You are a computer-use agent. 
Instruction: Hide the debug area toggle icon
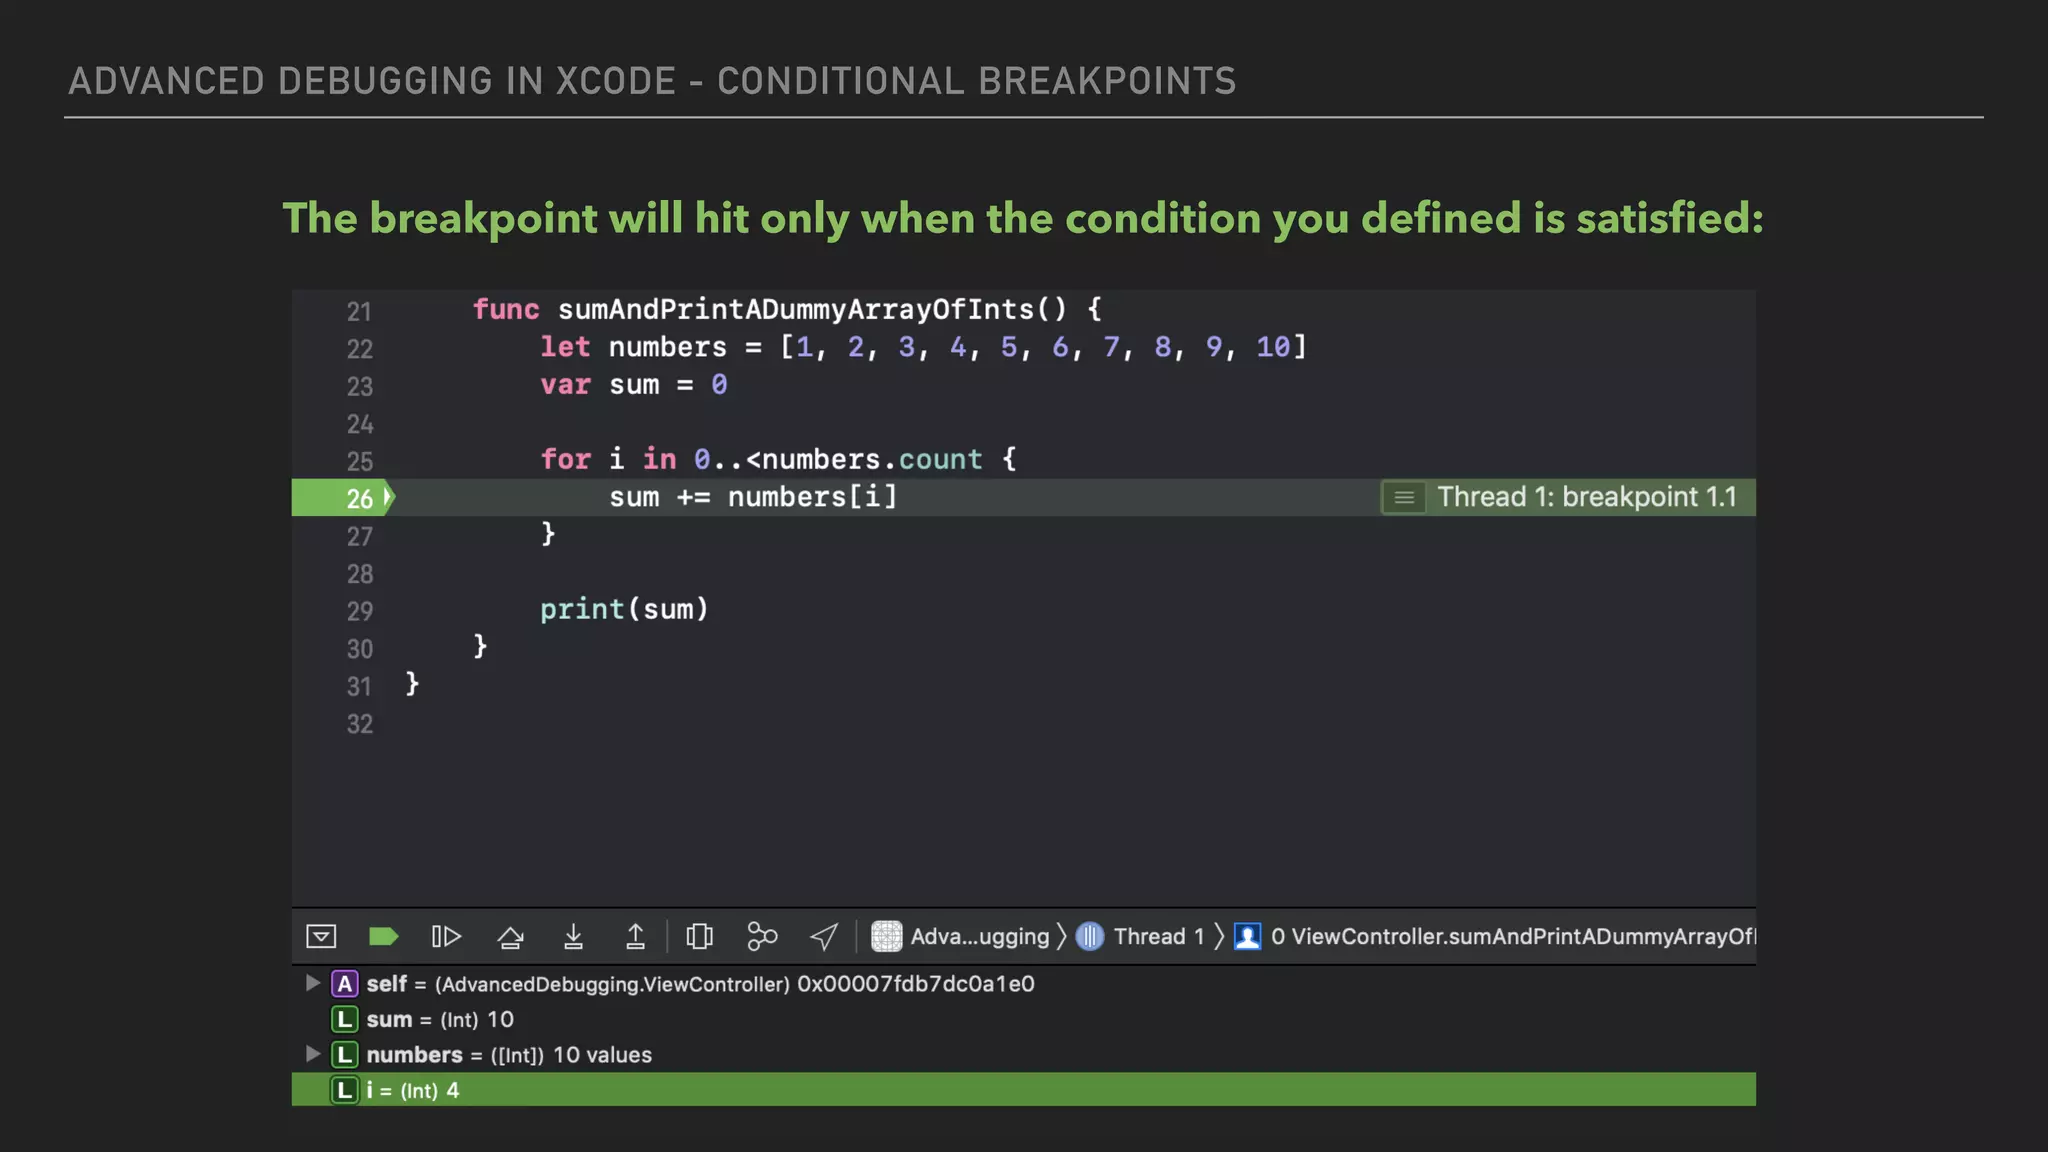[321, 936]
